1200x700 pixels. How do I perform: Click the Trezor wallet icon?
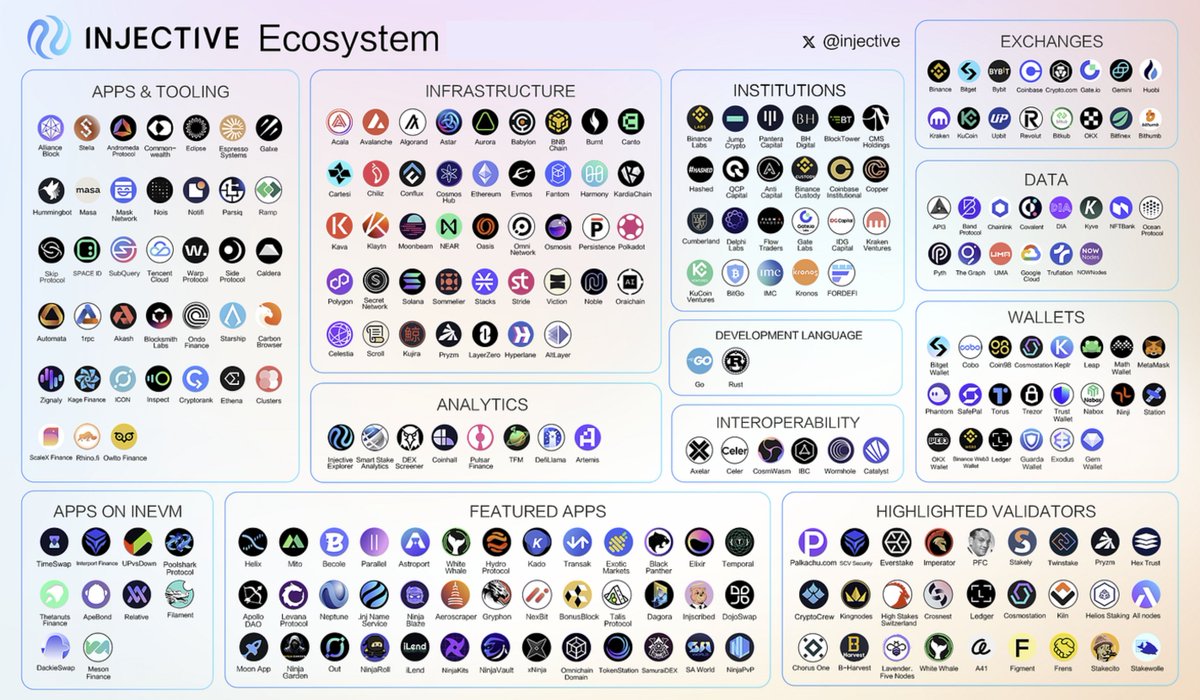coord(1031,394)
